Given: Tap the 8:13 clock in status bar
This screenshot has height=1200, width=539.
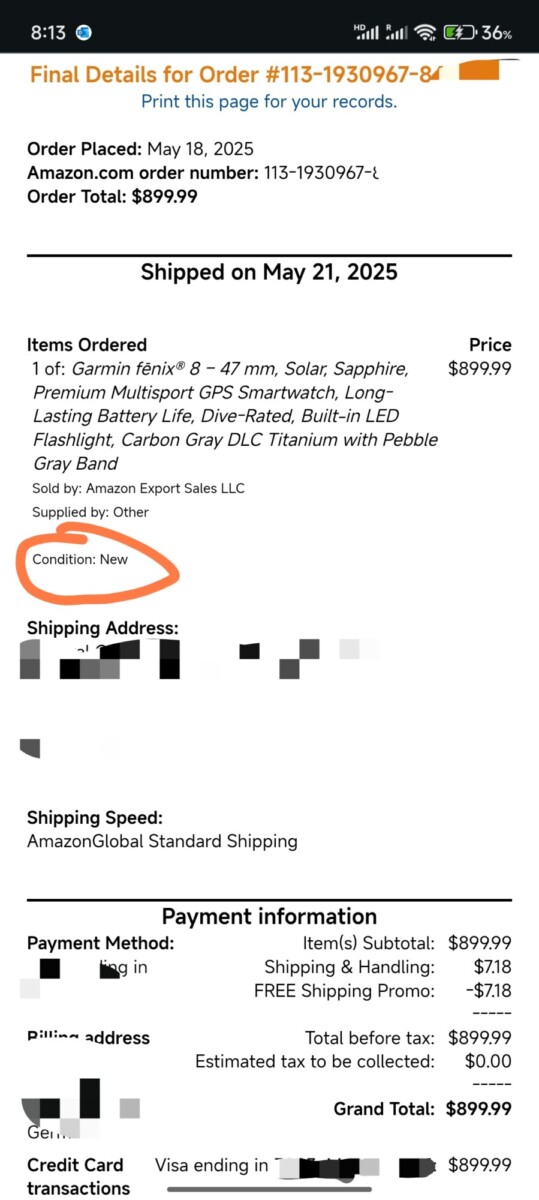Looking at the screenshot, I should (47, 33).
